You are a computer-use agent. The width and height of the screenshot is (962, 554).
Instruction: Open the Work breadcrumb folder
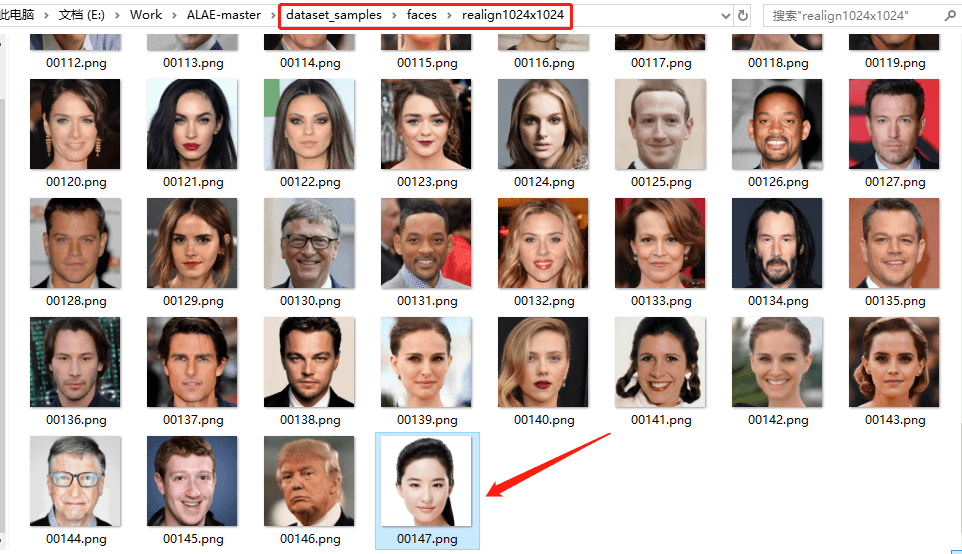point(145,15)
